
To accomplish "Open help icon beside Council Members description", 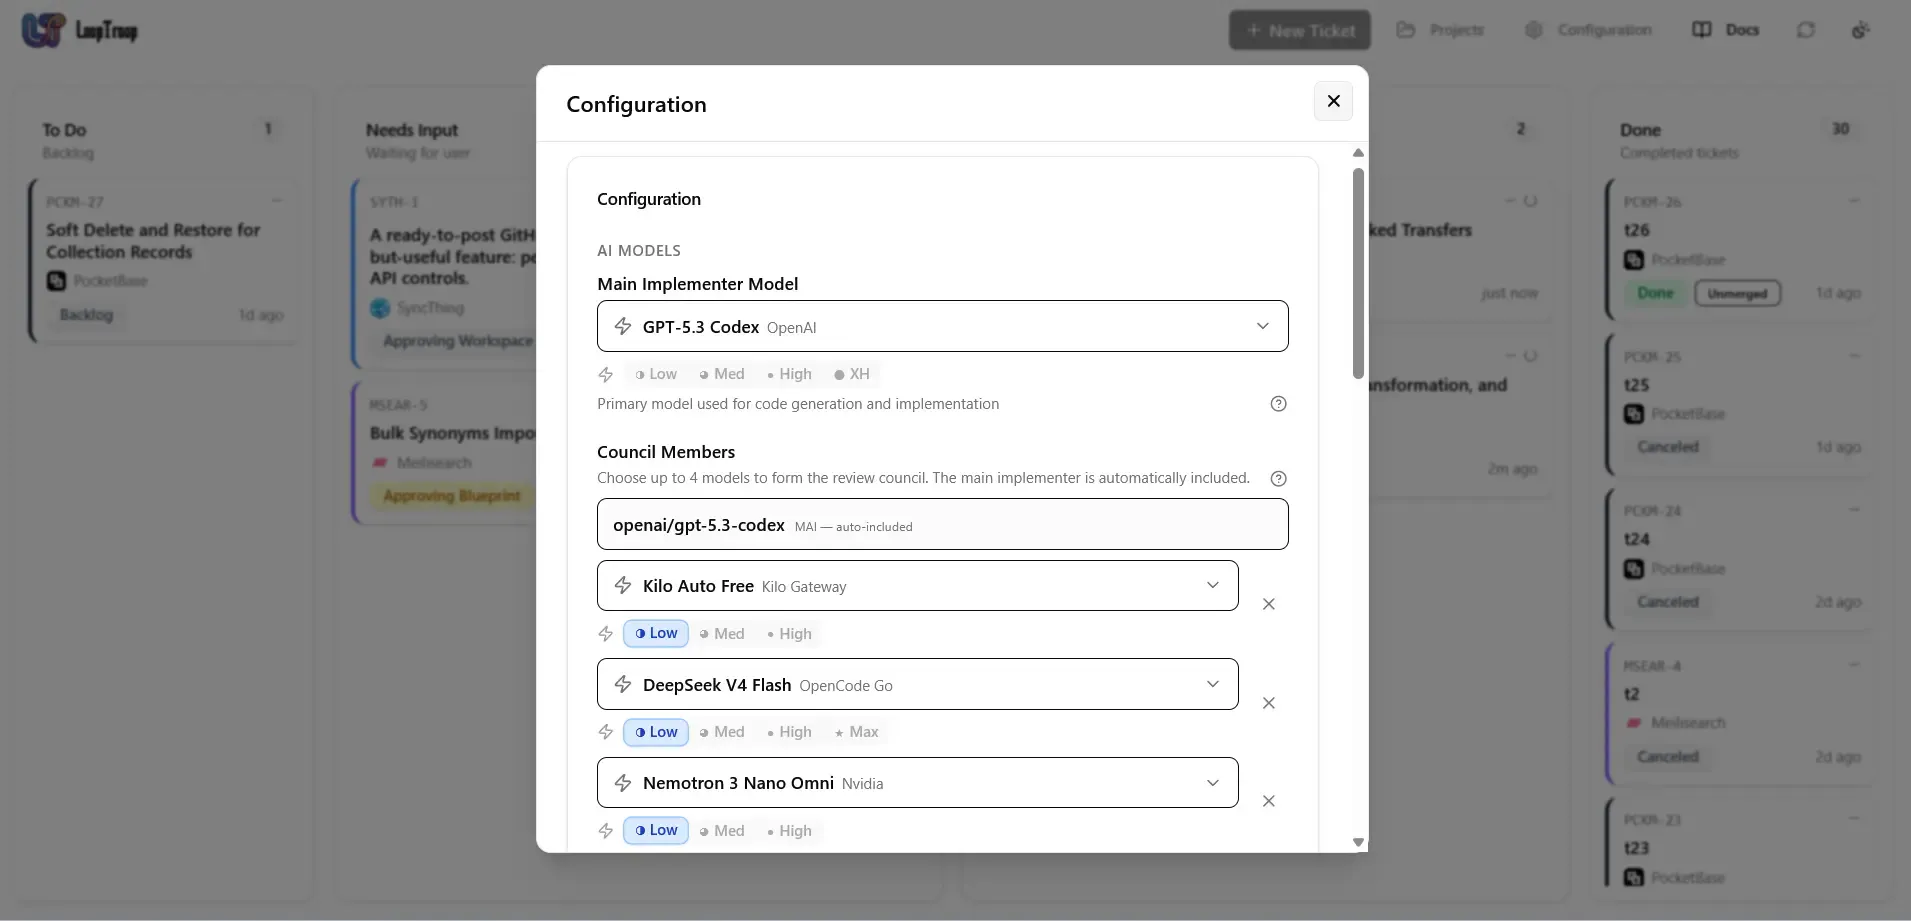I will tap(1278, 478).
